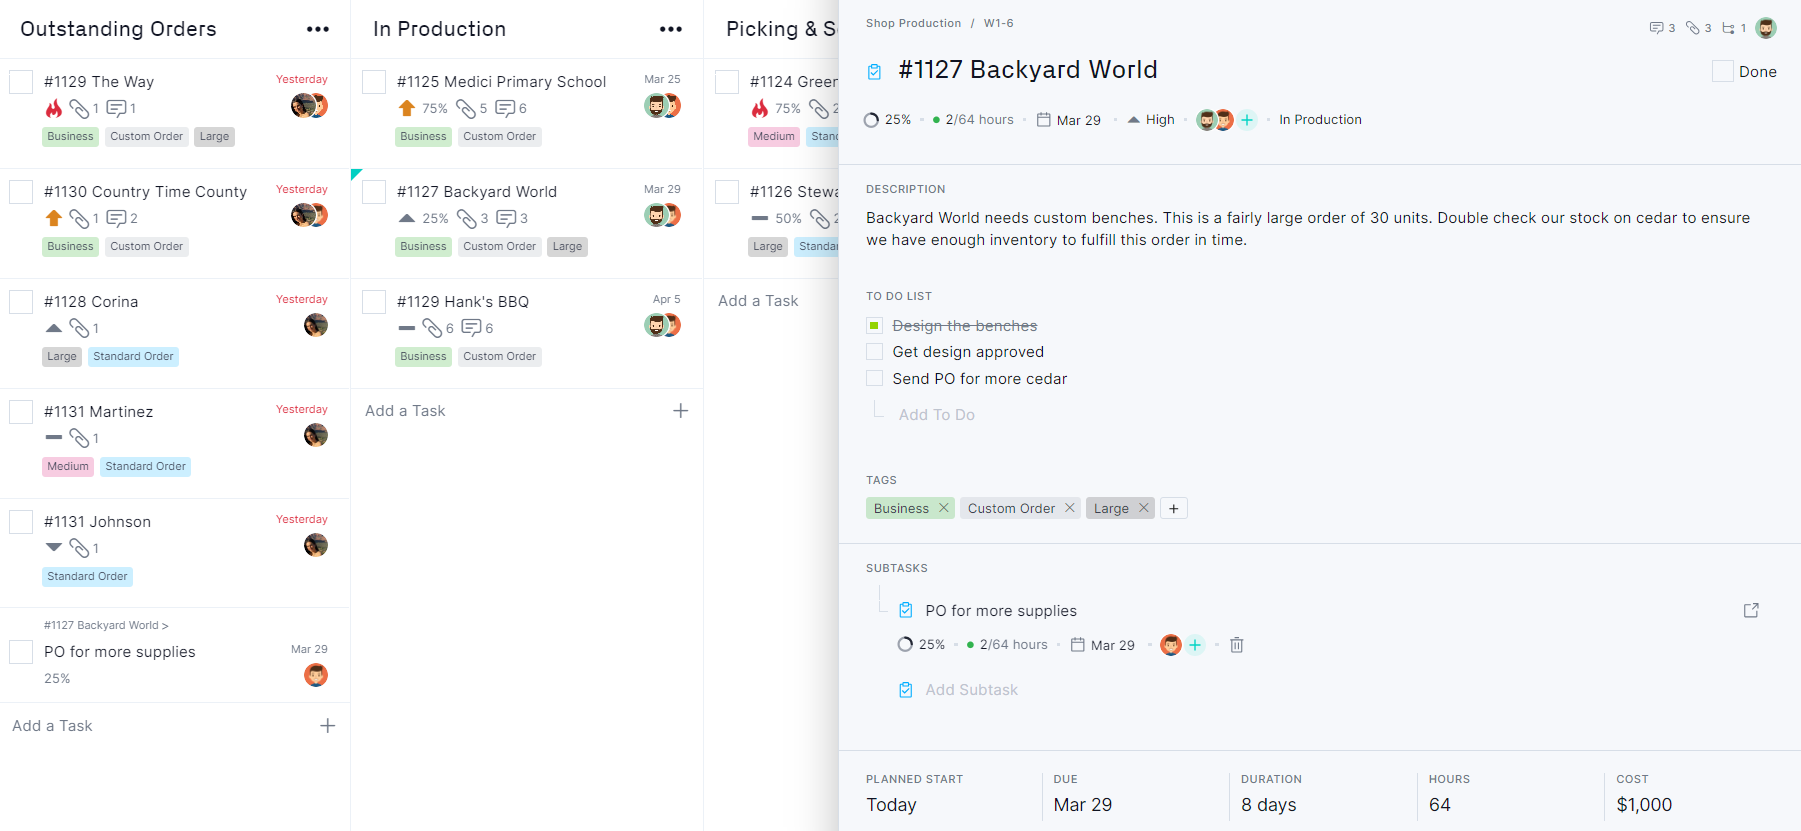Toggle checkbox for #1130 Country Time County
Viewport: 1801px width, 831px height.
pyautogui.click(x=21, y=192)
